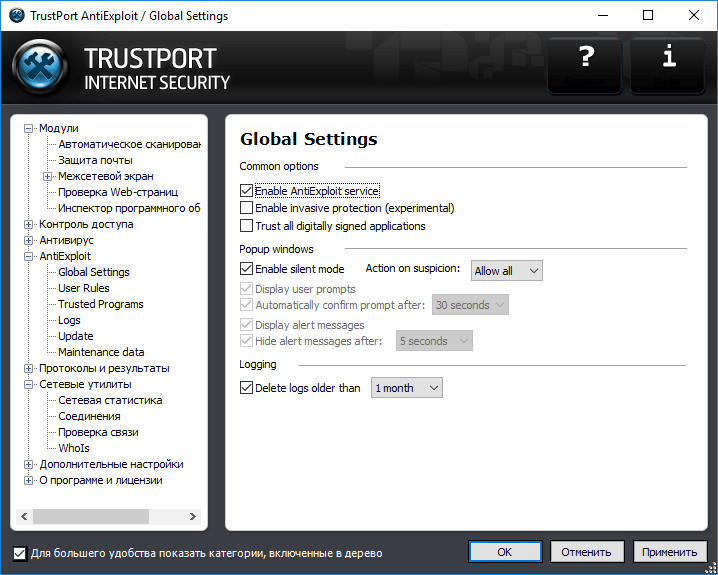Select Соединения tree item
718x575 pixels.
point(89,416)
